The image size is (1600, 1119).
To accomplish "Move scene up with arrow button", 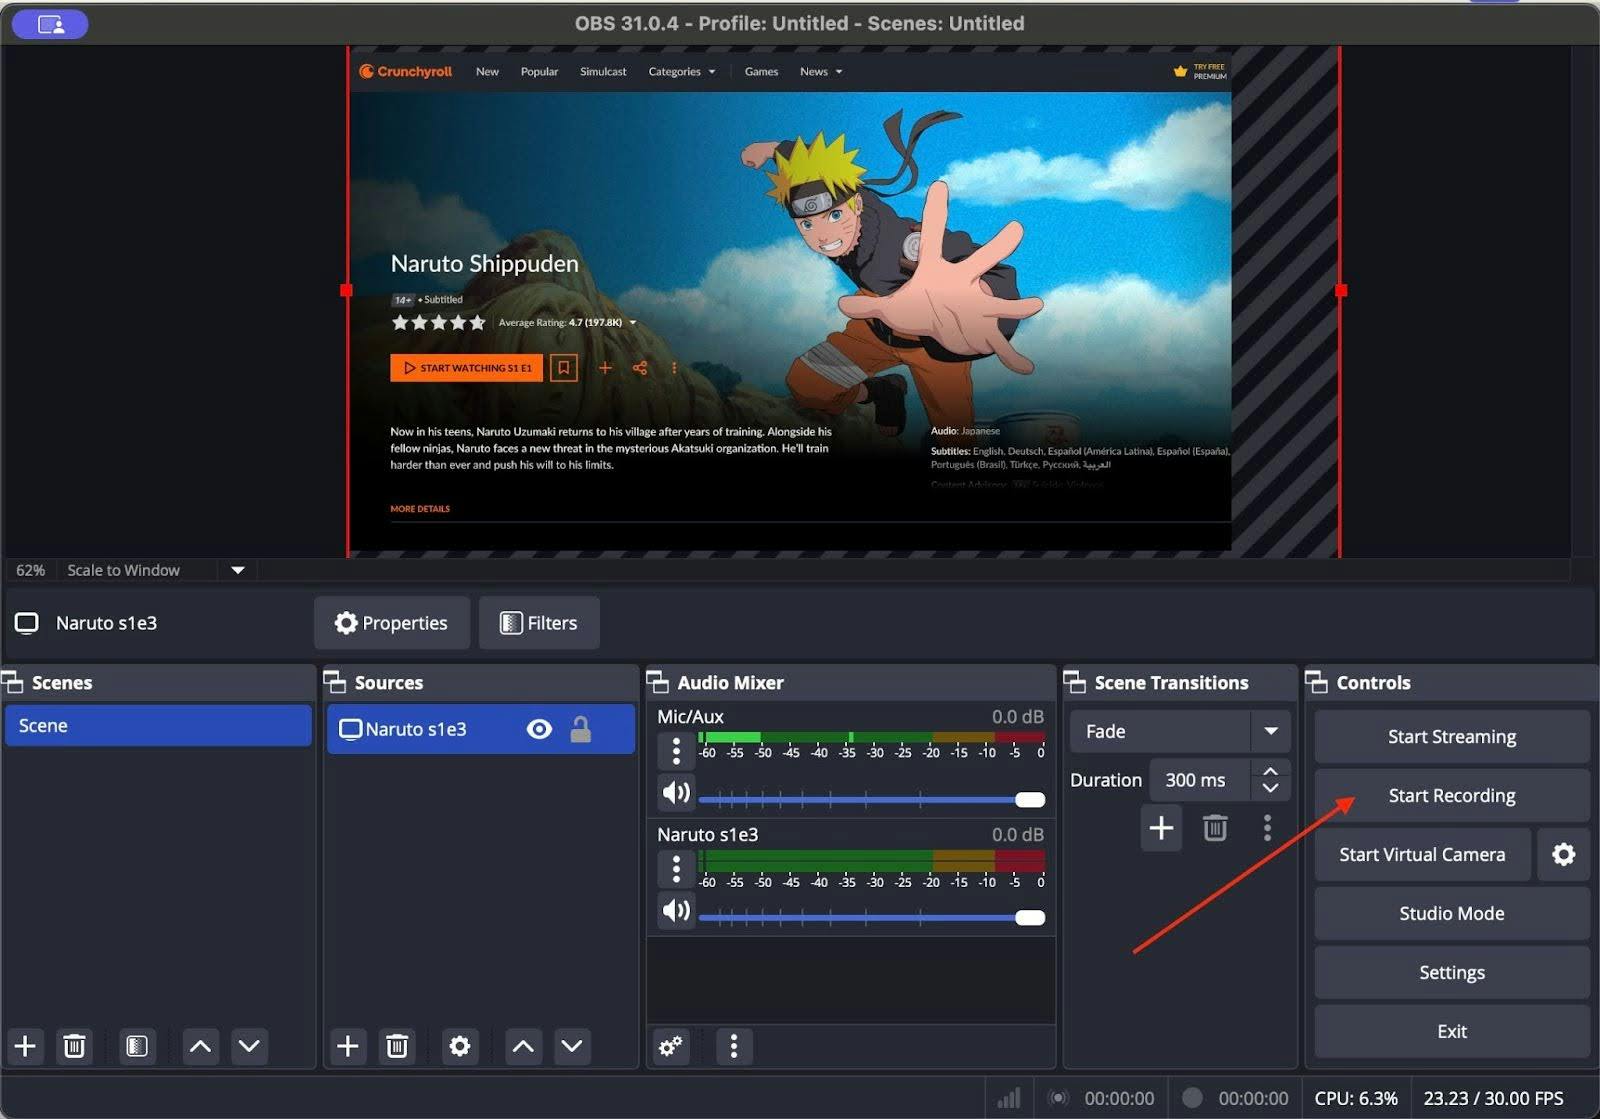I will click(x=200, y=1046).
